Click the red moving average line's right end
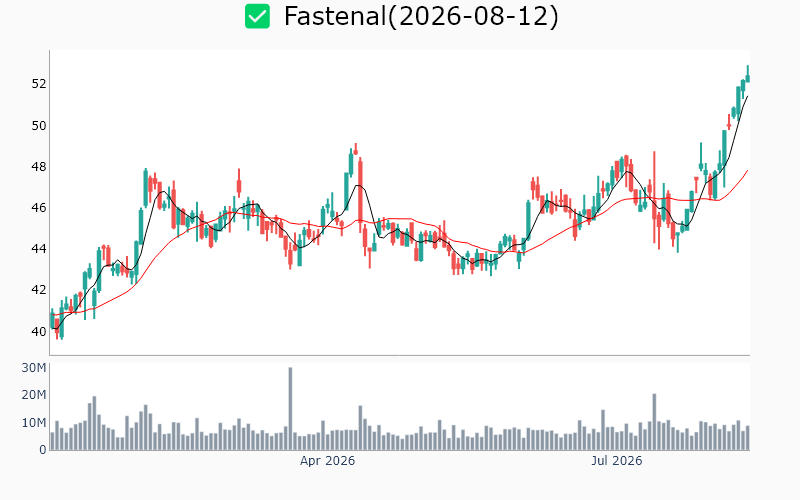Screen dimensions: 800x500 747,170
